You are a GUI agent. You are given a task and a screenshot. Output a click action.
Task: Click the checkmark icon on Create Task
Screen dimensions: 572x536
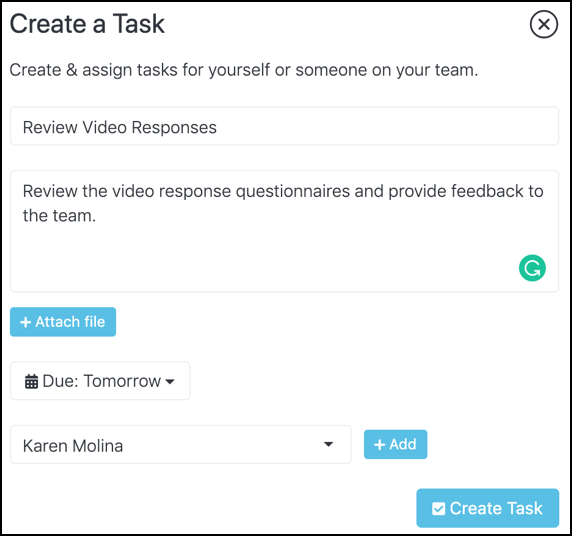click(438, 509)
